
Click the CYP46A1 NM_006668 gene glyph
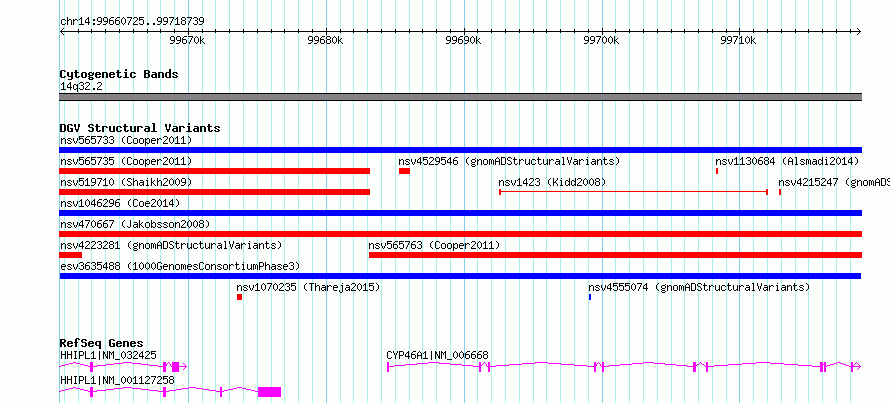point(624,367)
